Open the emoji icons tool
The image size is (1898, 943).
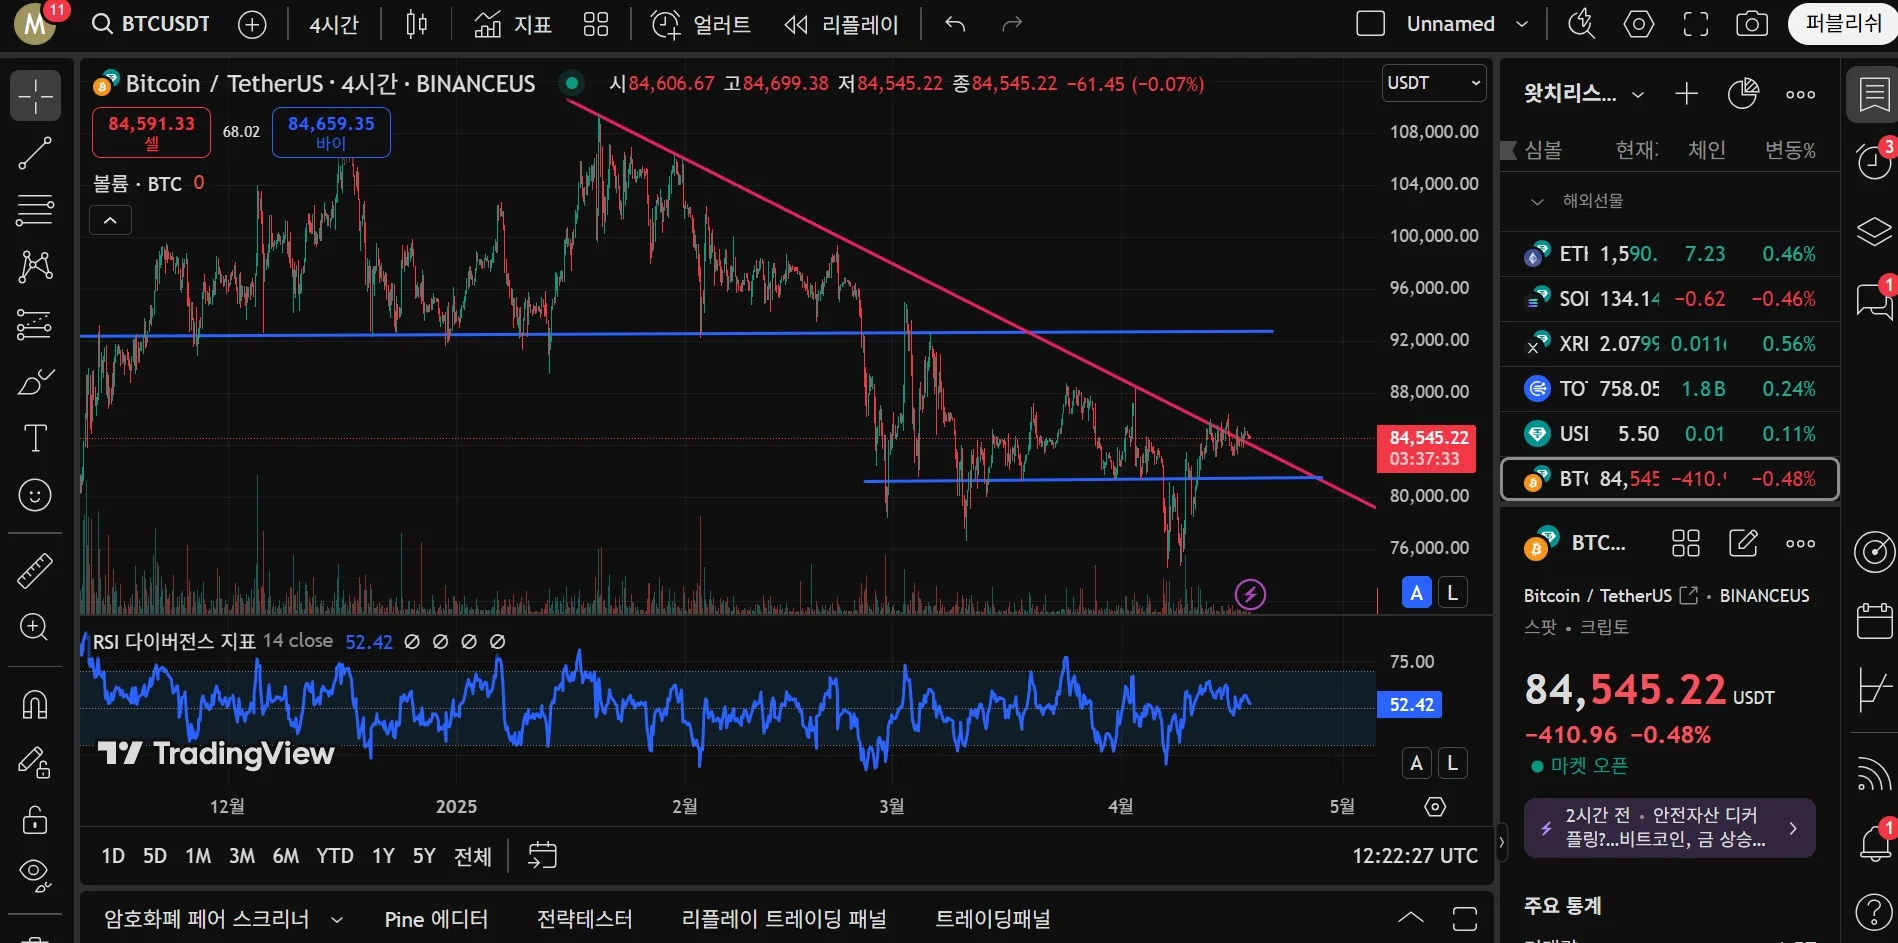click(35, 495)
